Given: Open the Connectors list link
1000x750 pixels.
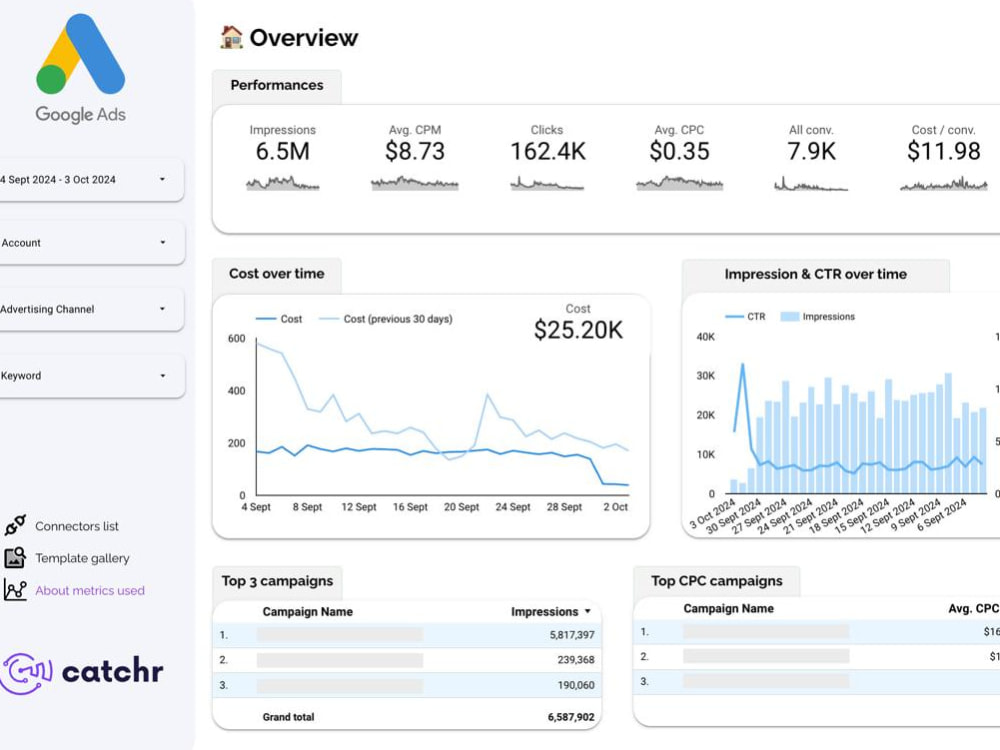Looking at the screenshot, I should [x=77, y=526].
